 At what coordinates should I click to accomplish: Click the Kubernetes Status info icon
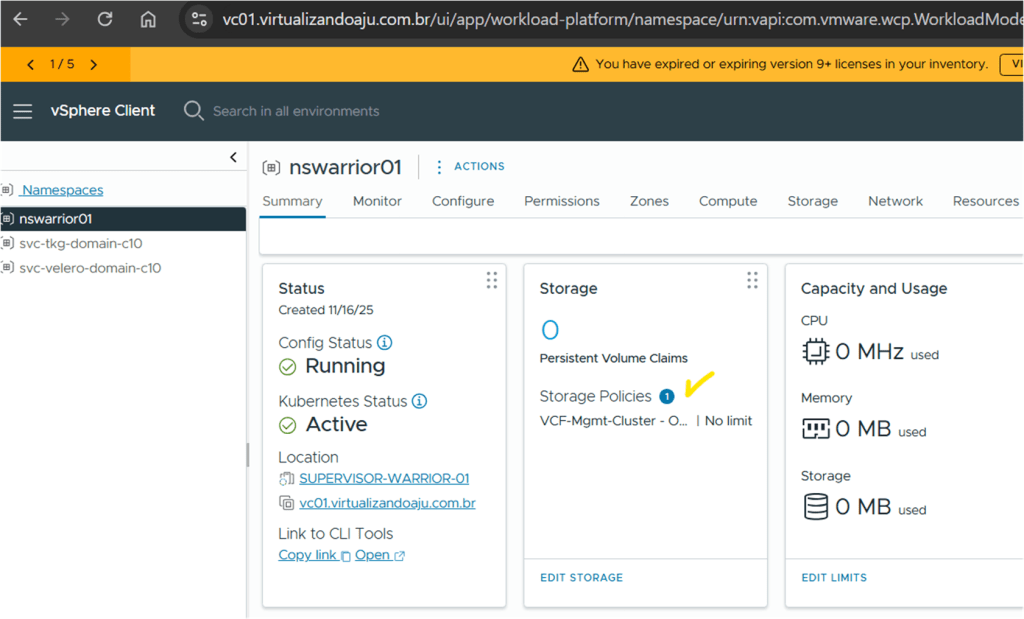419,401
